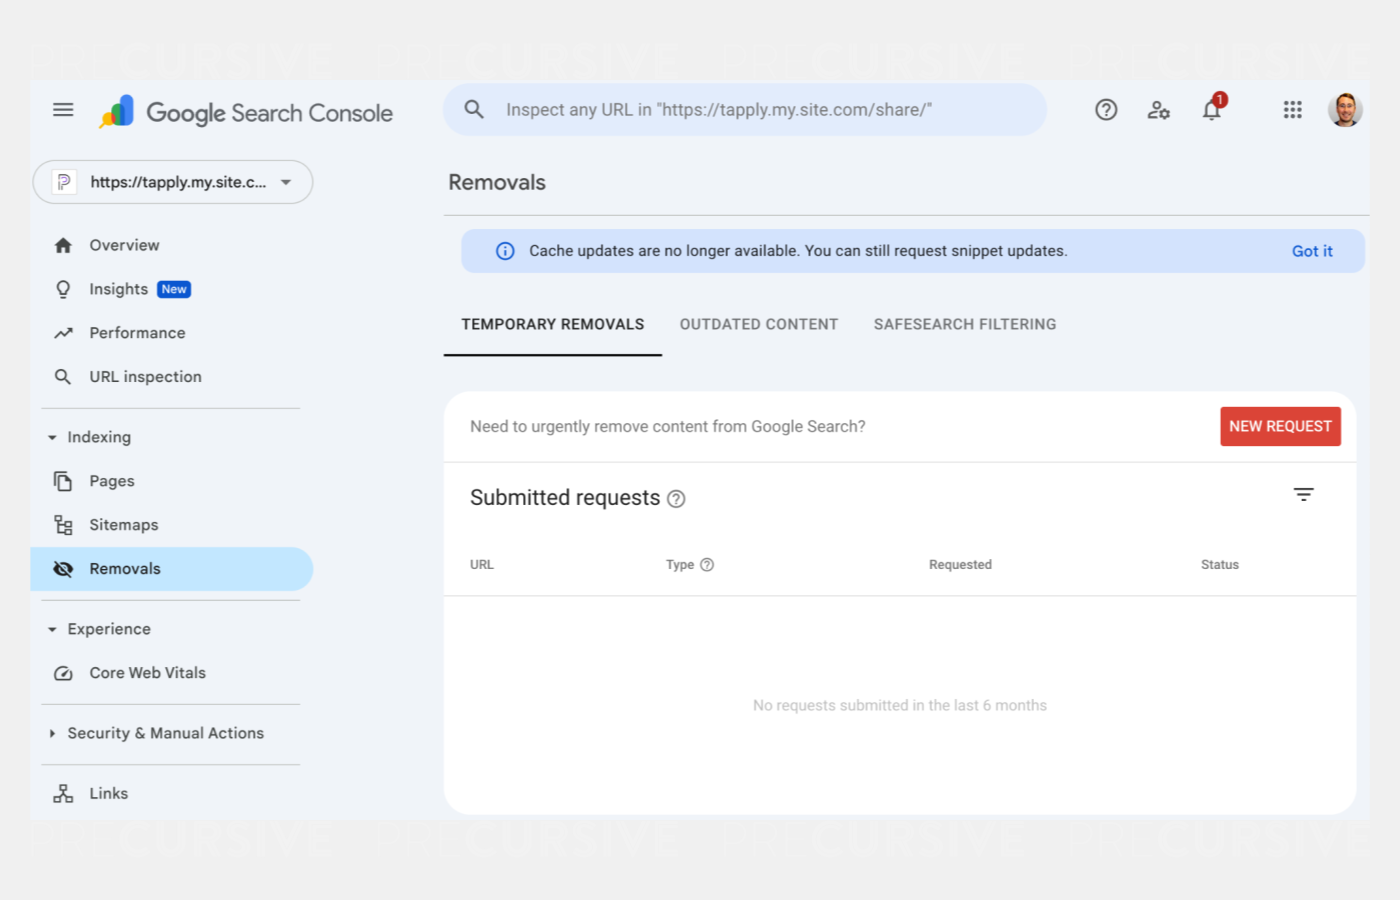Image resolution: width=1400 pixels, height=900 pixels.
Task: Open the SafeSearch Filtering tab
Action: point(964,324)
